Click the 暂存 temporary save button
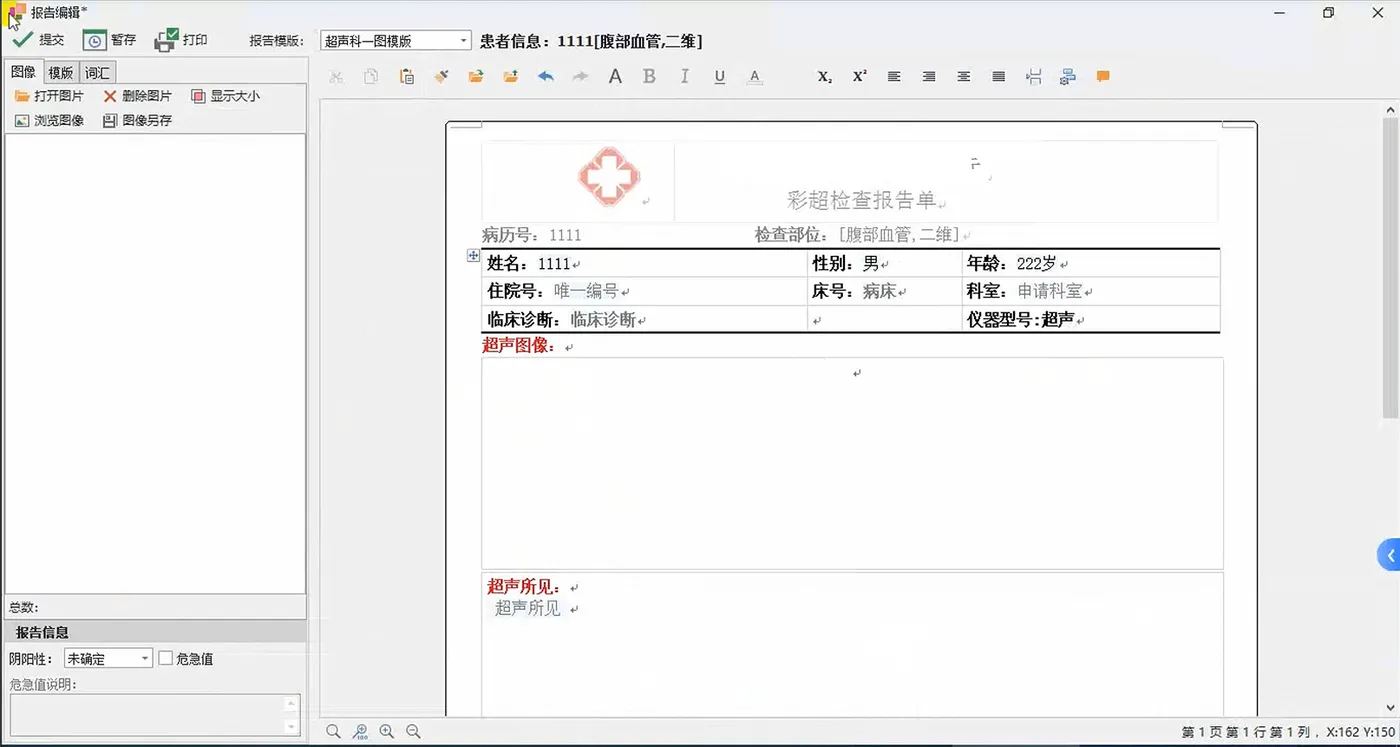1400x747 pixels. pos(109,40)
